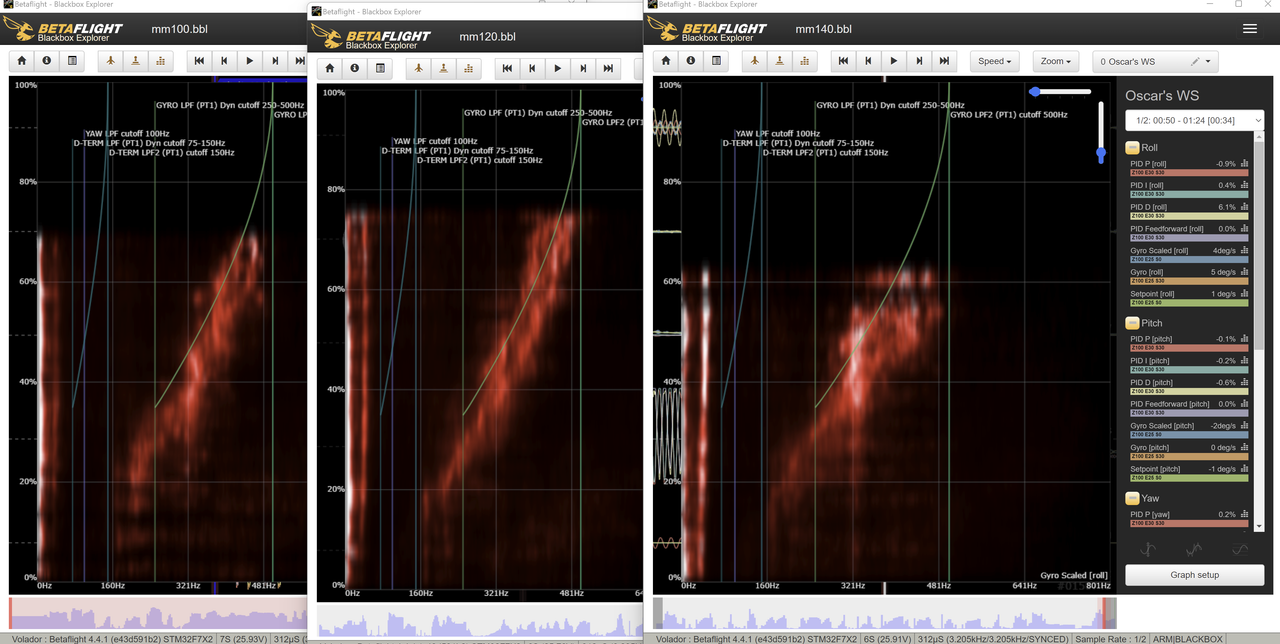Open the workspace dropdown caret
Image resolution: width=1280 pixels, height=644 pixels.
click(x=1209, y=62)
